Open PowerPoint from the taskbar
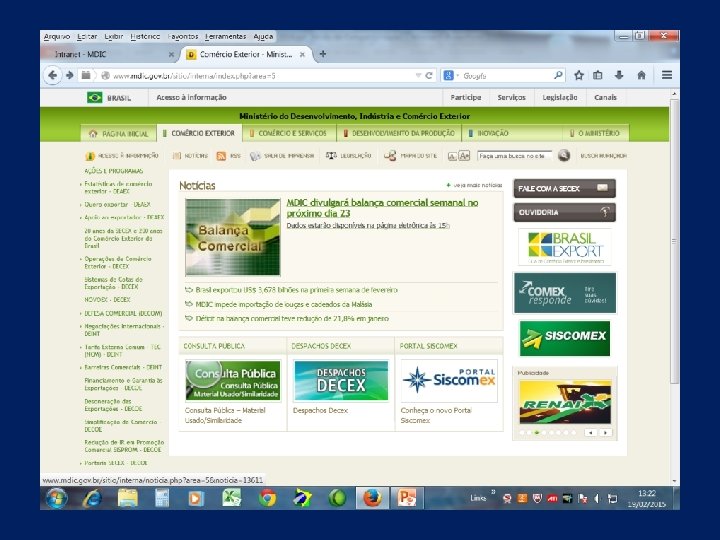 (x=406, y=498)
